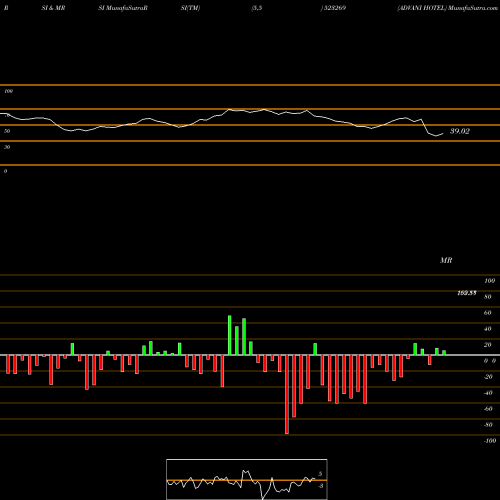Click the SI & MR header text
This screenshot has width=500, height=500.
53,8
